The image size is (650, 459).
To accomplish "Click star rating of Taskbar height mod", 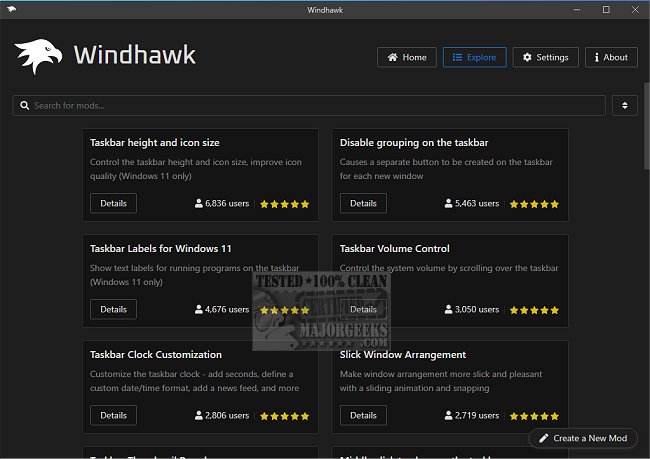I will (284, 204).
